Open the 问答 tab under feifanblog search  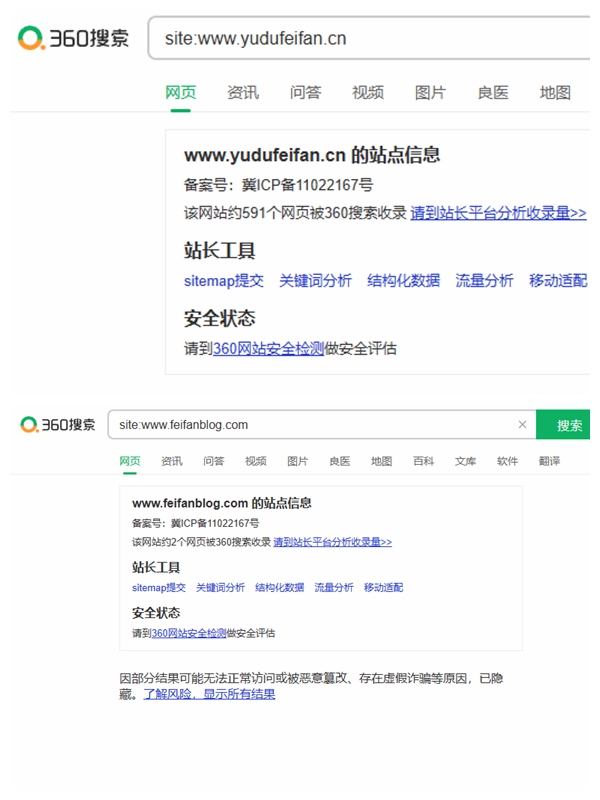(x=213, y=461)
